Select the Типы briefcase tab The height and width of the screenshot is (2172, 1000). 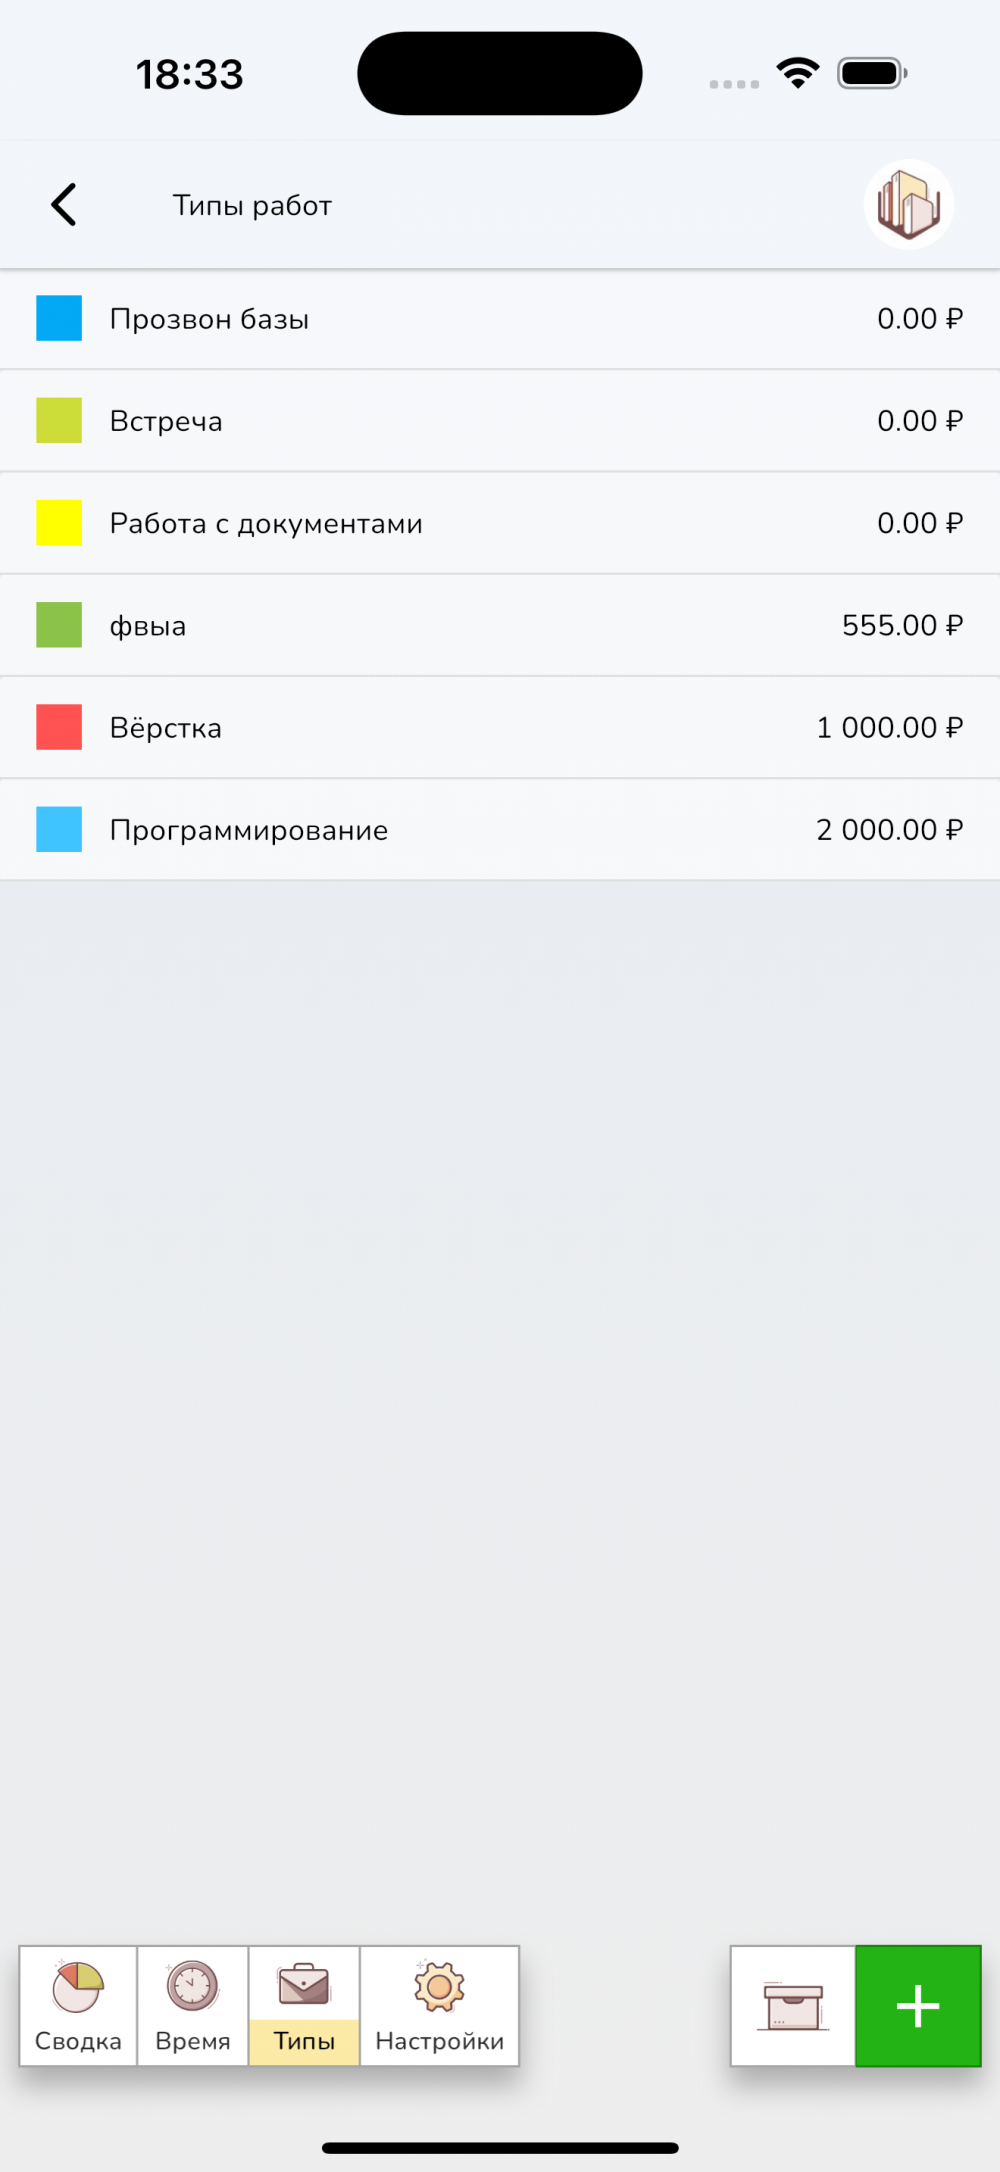click(304, 2006)
